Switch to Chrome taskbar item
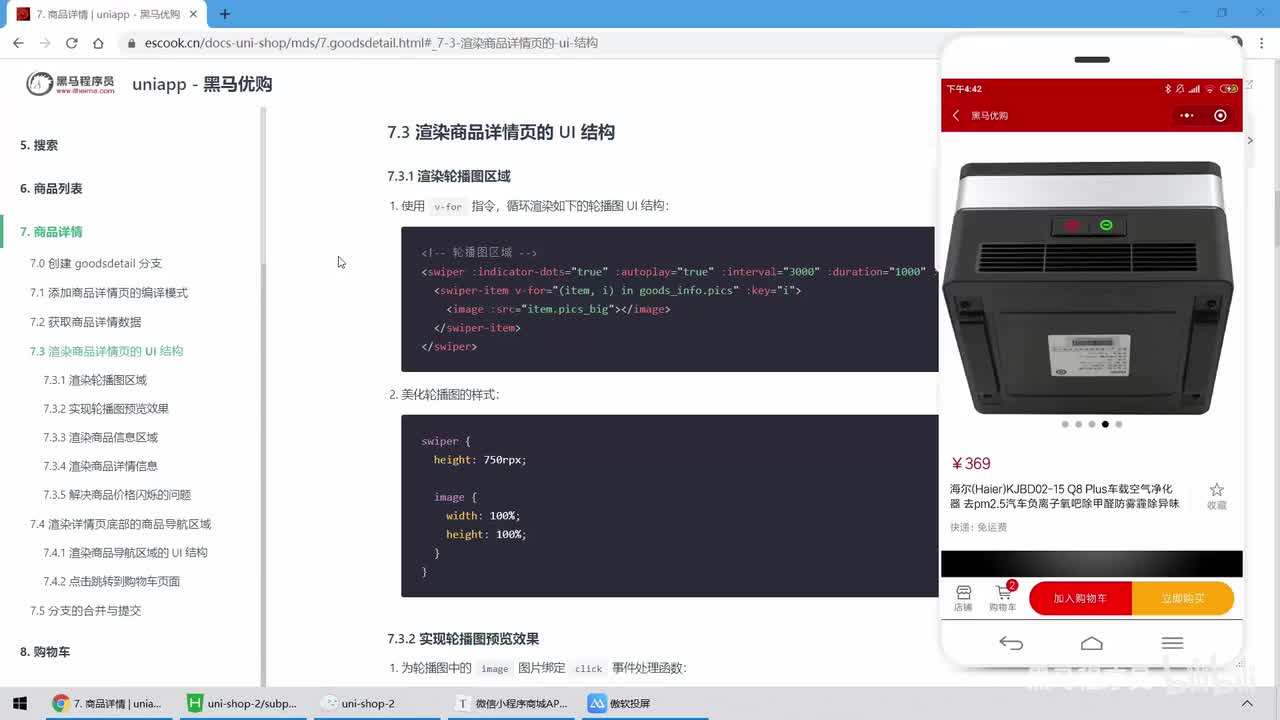The image size is (1280, 720). tap(107, 703)
